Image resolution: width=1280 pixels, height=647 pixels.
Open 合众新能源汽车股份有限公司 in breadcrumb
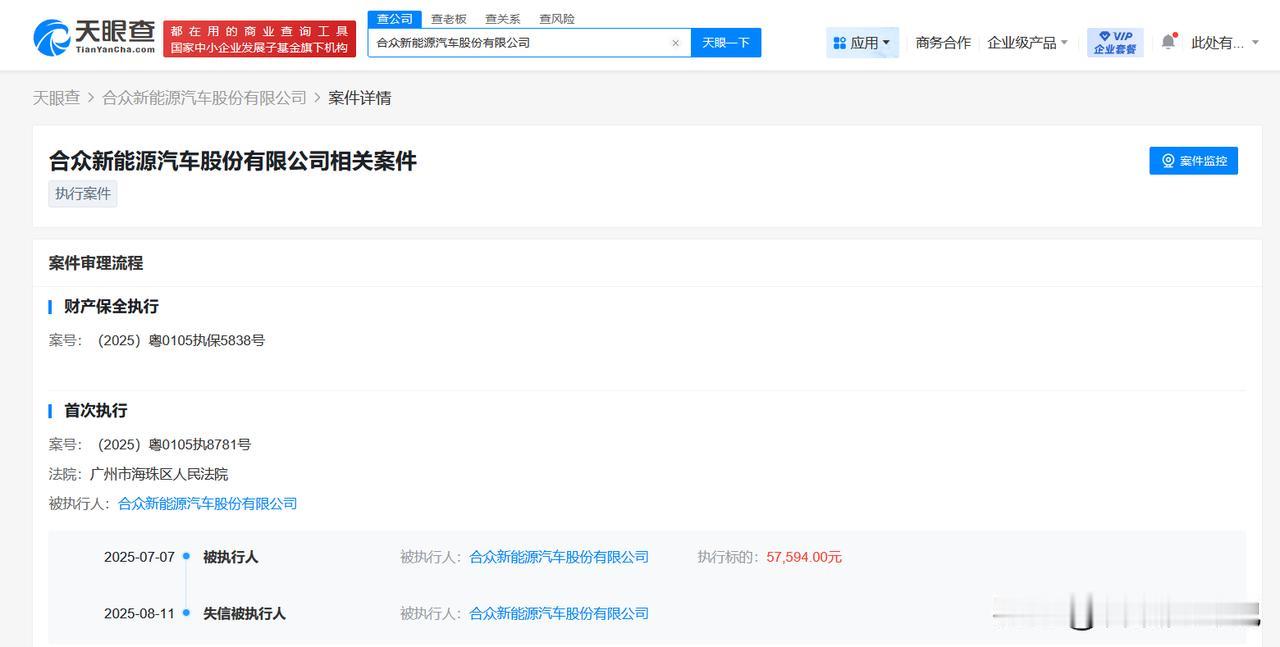coord(204,98)
